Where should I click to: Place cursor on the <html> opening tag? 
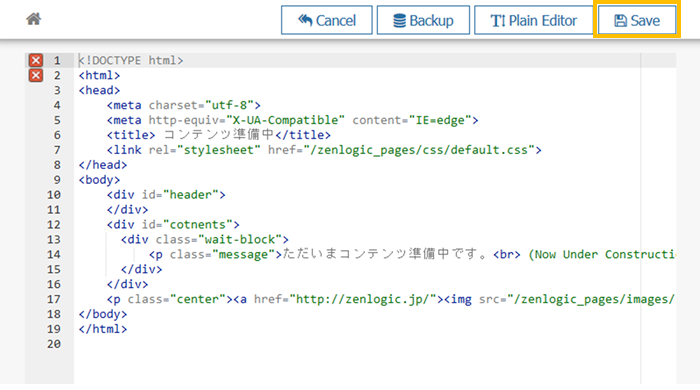tap(99, 75)
